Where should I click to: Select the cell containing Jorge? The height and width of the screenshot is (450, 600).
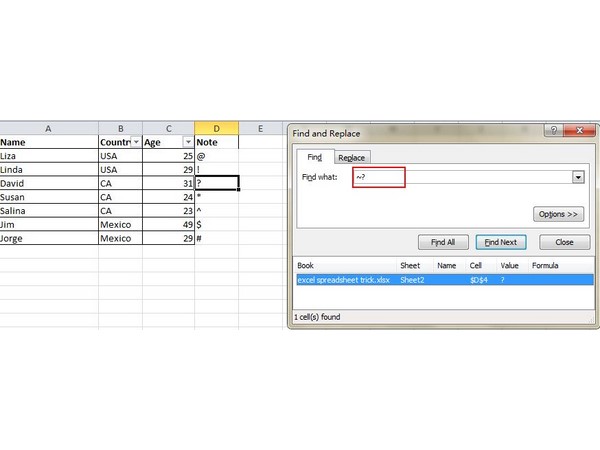pyautogui.click(x=49, y=239)
